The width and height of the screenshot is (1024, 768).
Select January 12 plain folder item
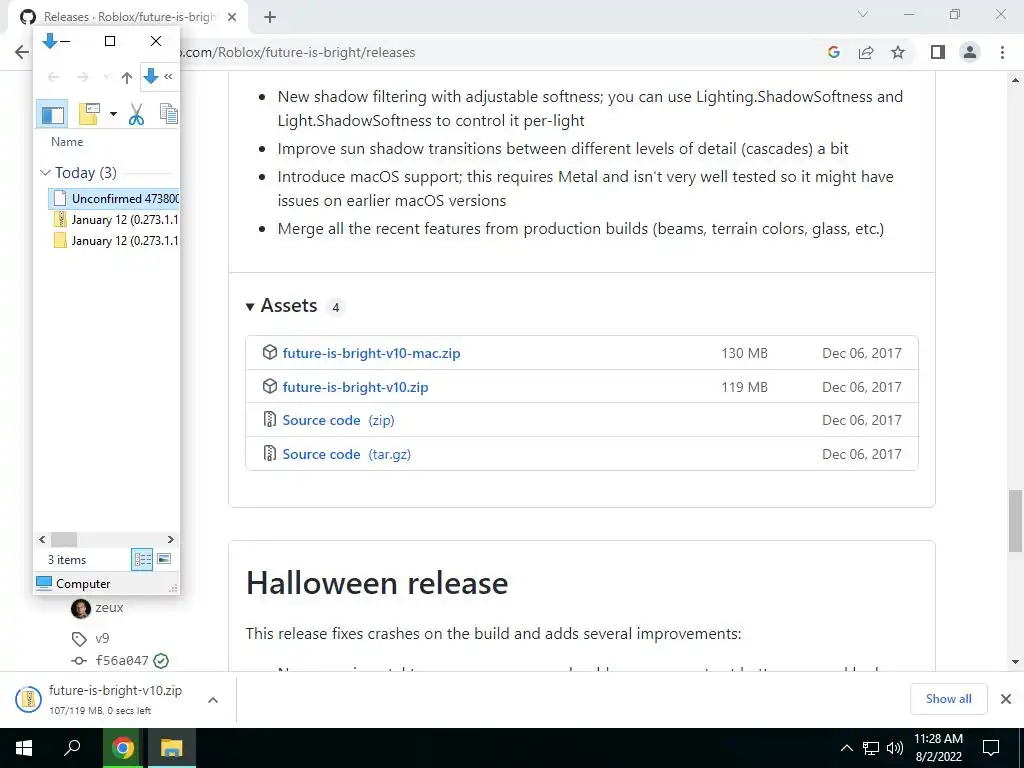tap(115, 240)
